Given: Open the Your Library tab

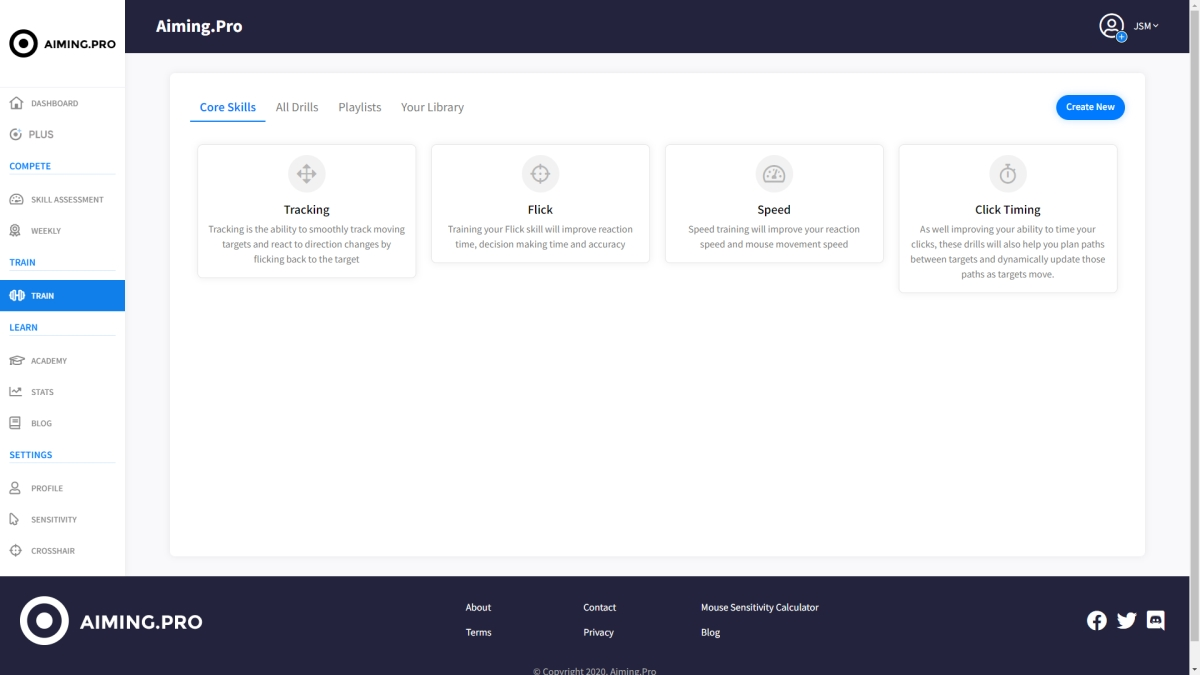Looking at the screenshot, I should [x=432, y=107].
